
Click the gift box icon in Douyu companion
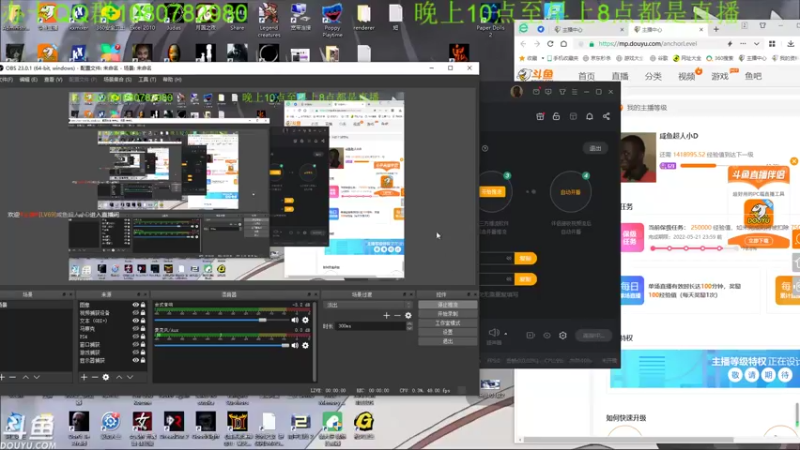pos(540,116)
